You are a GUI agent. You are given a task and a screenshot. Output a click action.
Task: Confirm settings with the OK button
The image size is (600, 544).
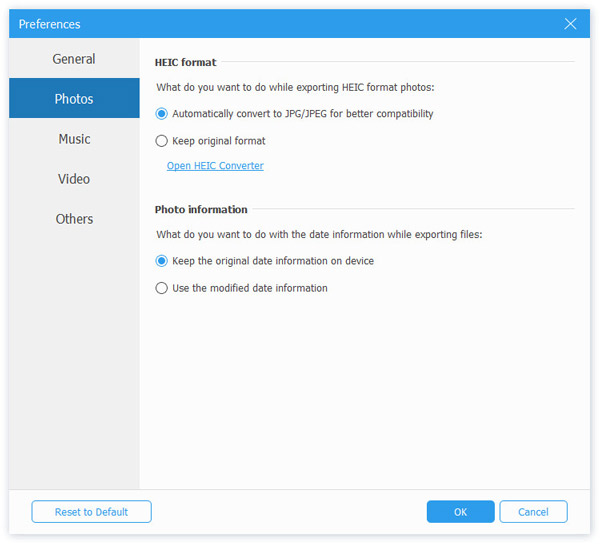point(460,512)
